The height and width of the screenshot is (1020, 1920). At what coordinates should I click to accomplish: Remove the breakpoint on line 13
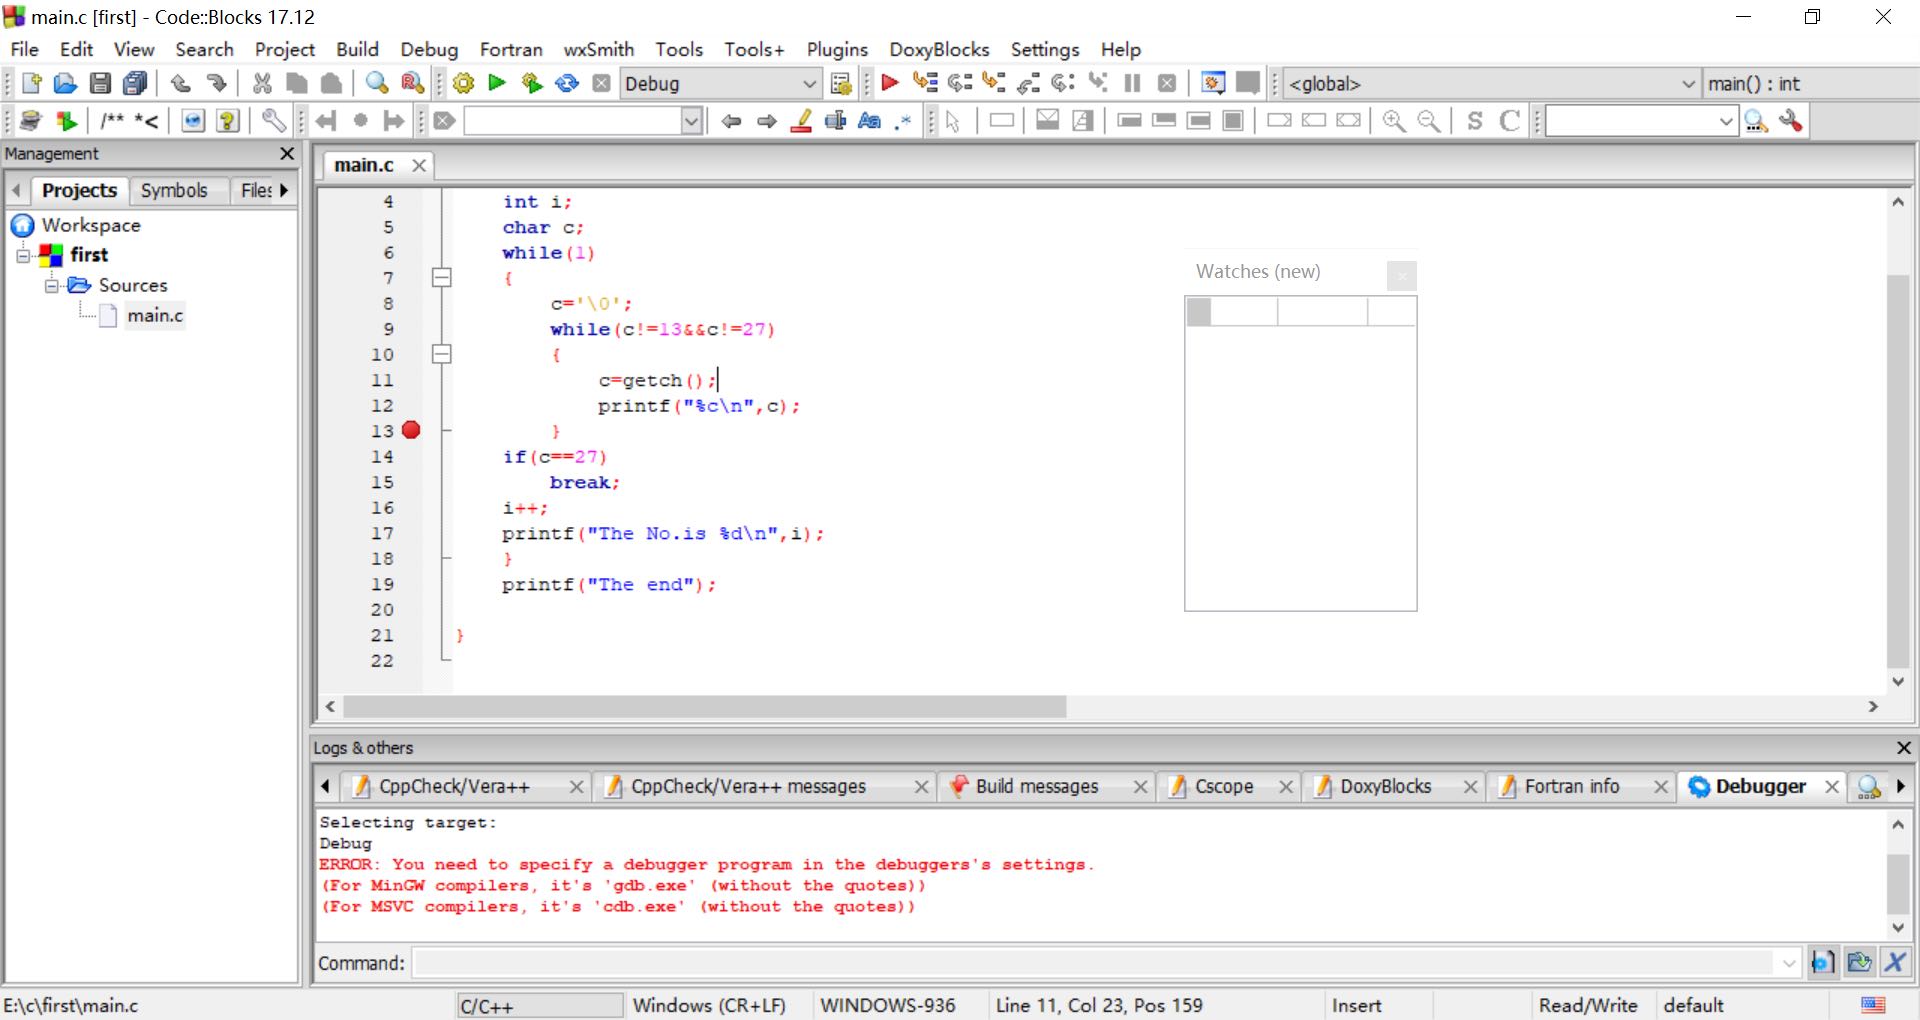[x=411, y=430]
